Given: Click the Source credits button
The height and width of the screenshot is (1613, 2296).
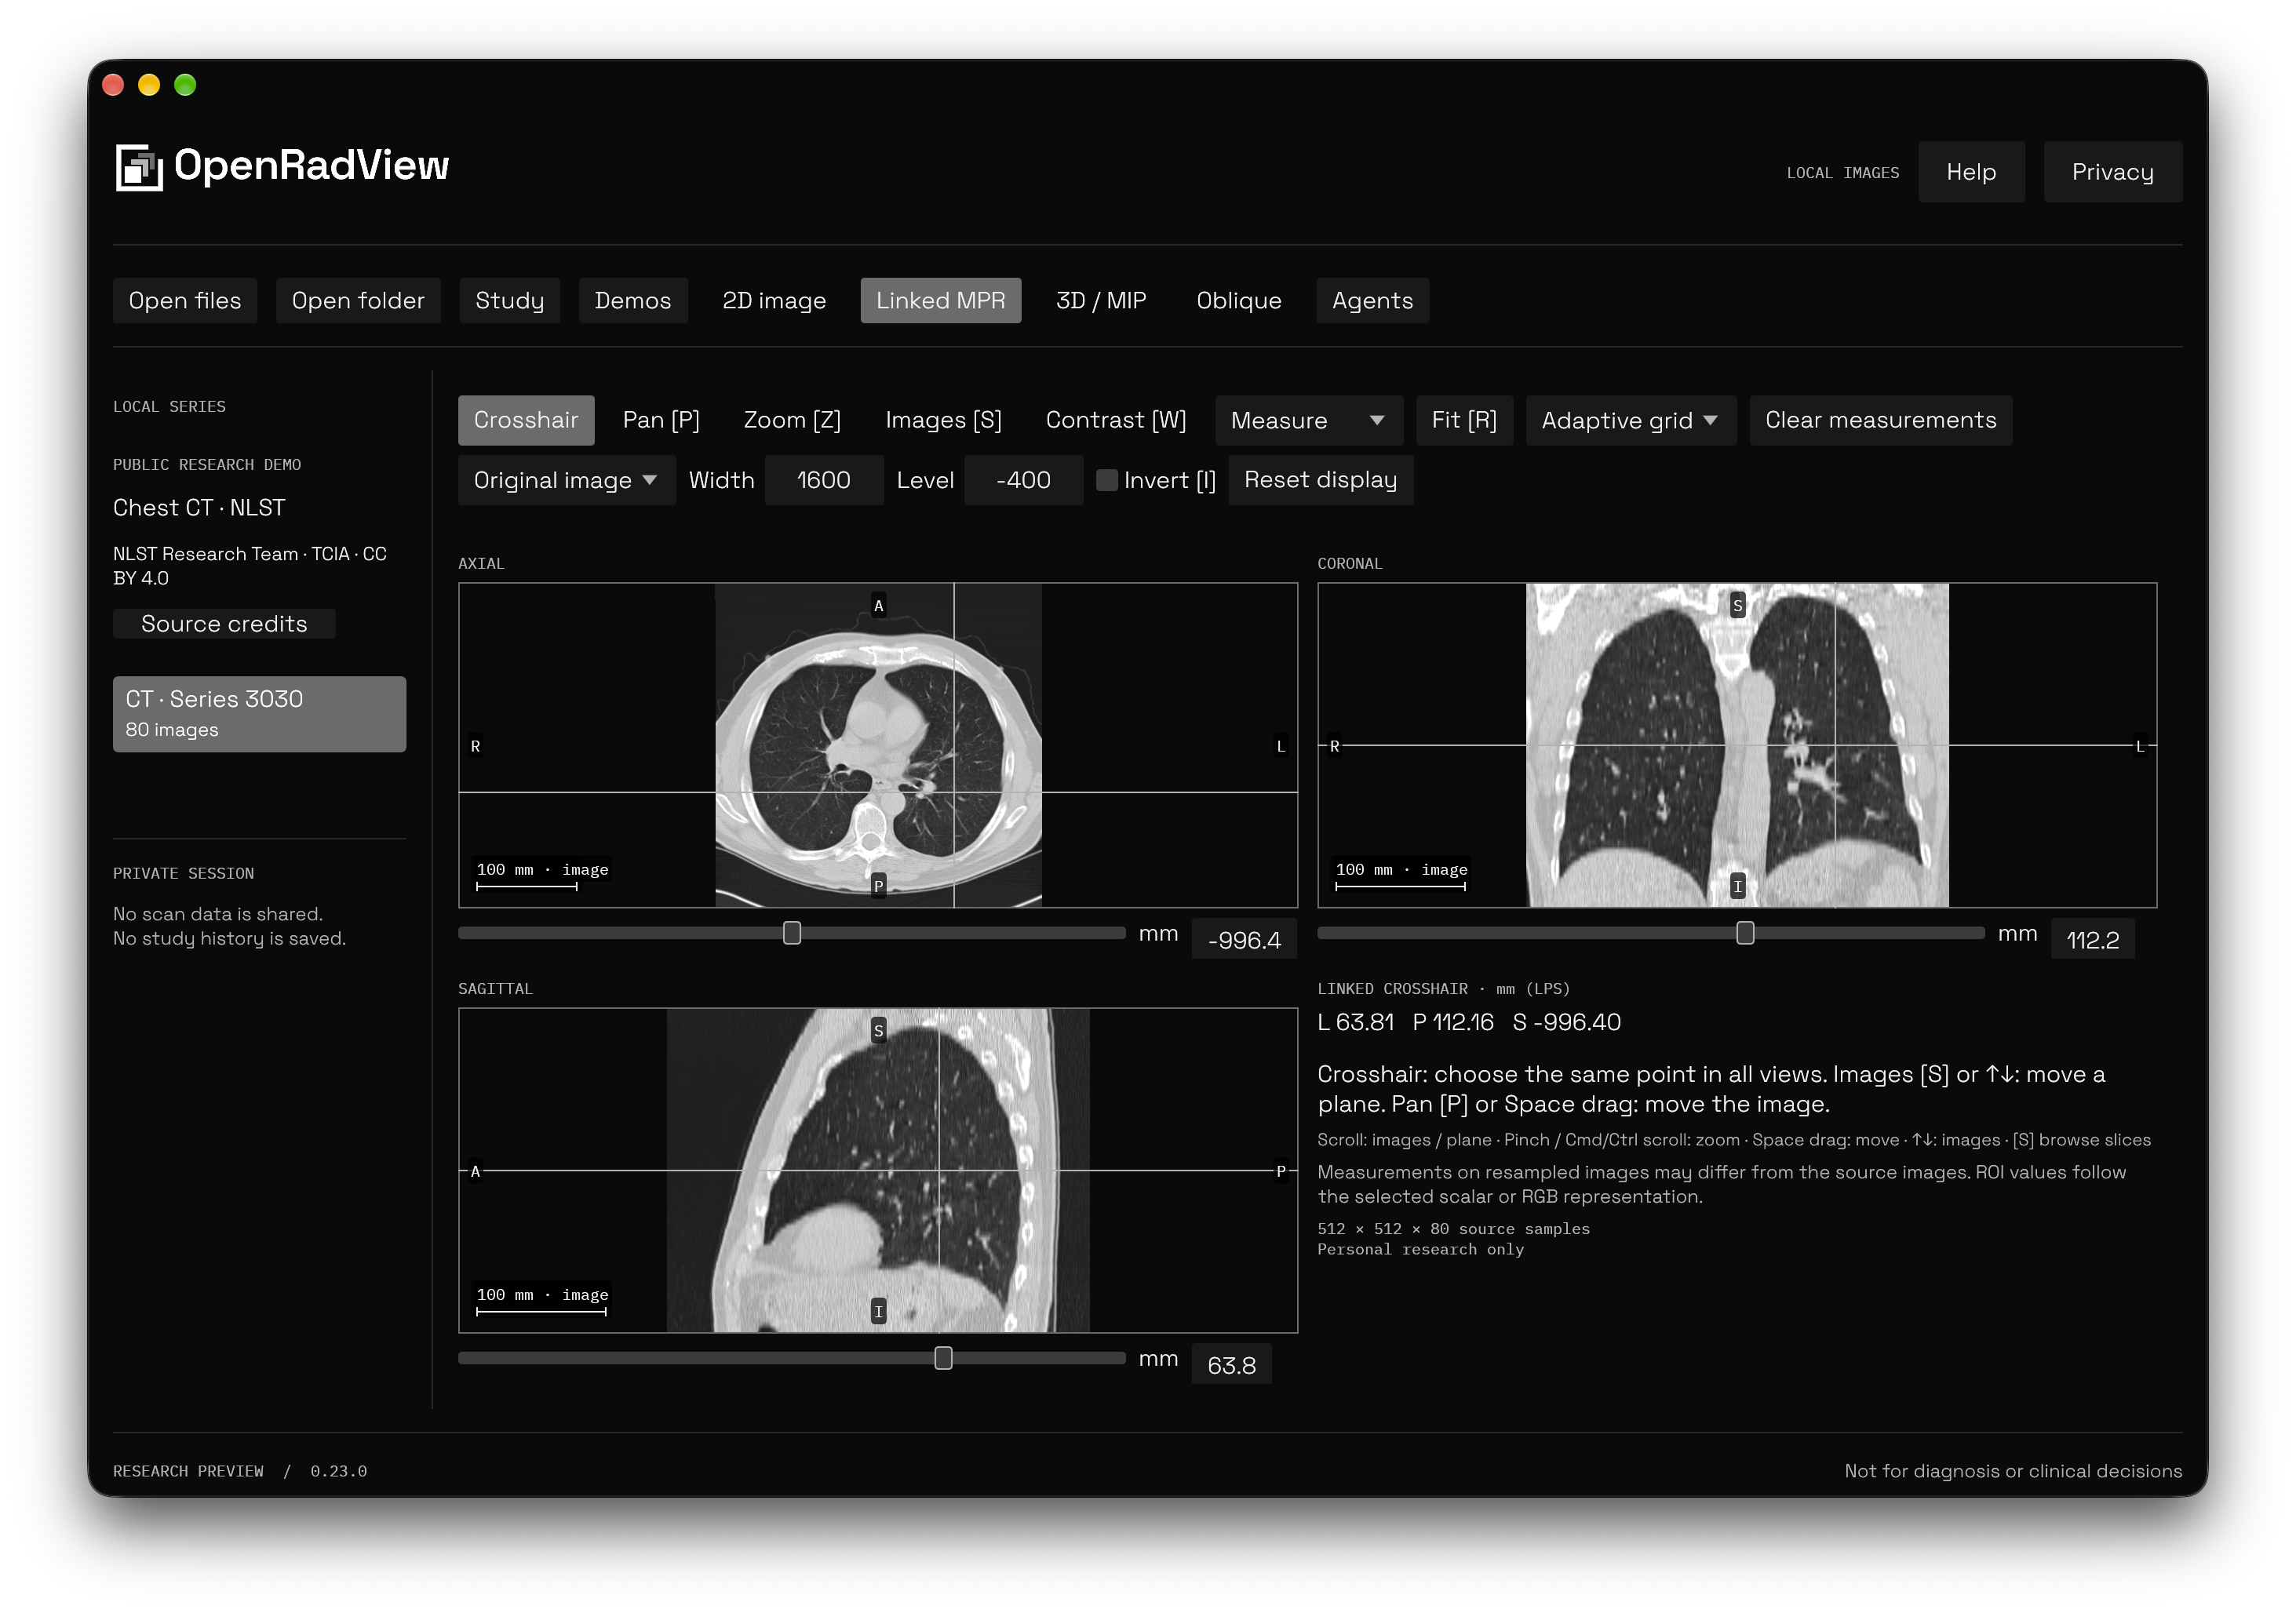Looking at the screenshot, I should [224, 624].
